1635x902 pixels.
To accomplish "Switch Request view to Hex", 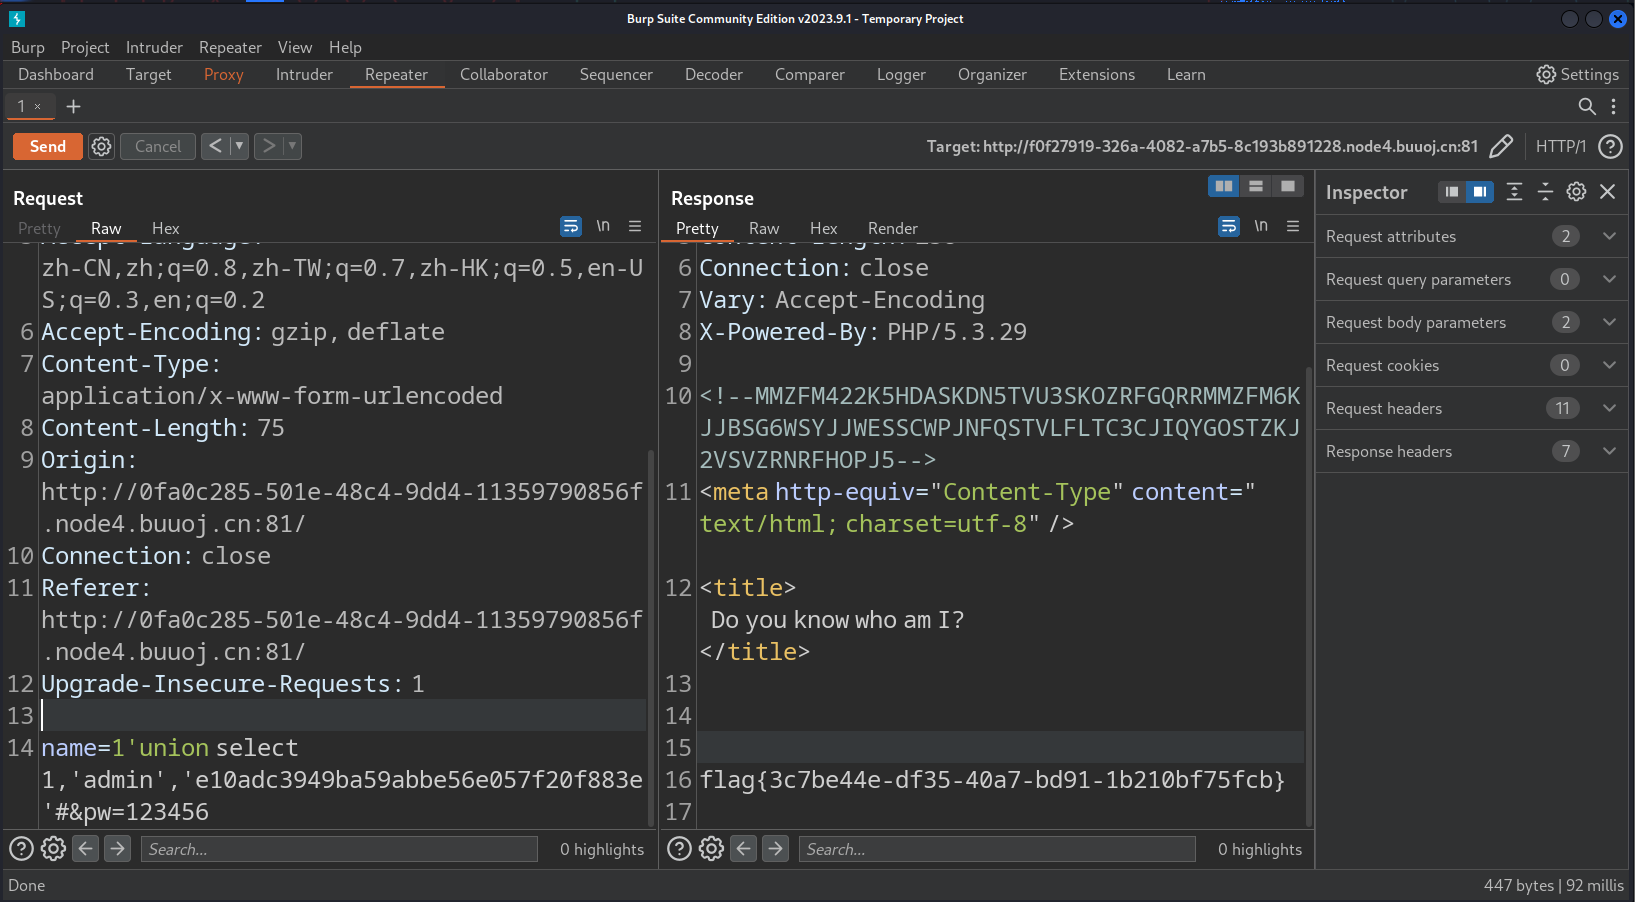I will (x=166, y=228).
